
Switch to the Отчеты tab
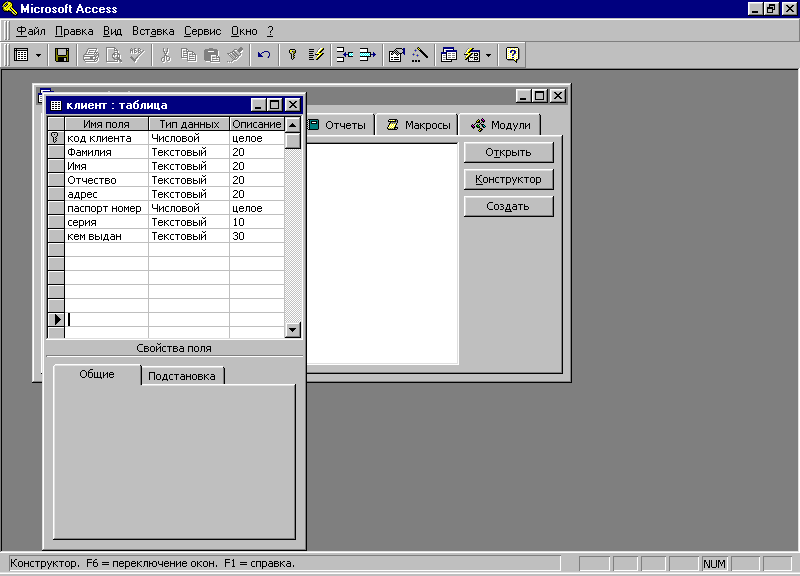click(x=339, y=125)
